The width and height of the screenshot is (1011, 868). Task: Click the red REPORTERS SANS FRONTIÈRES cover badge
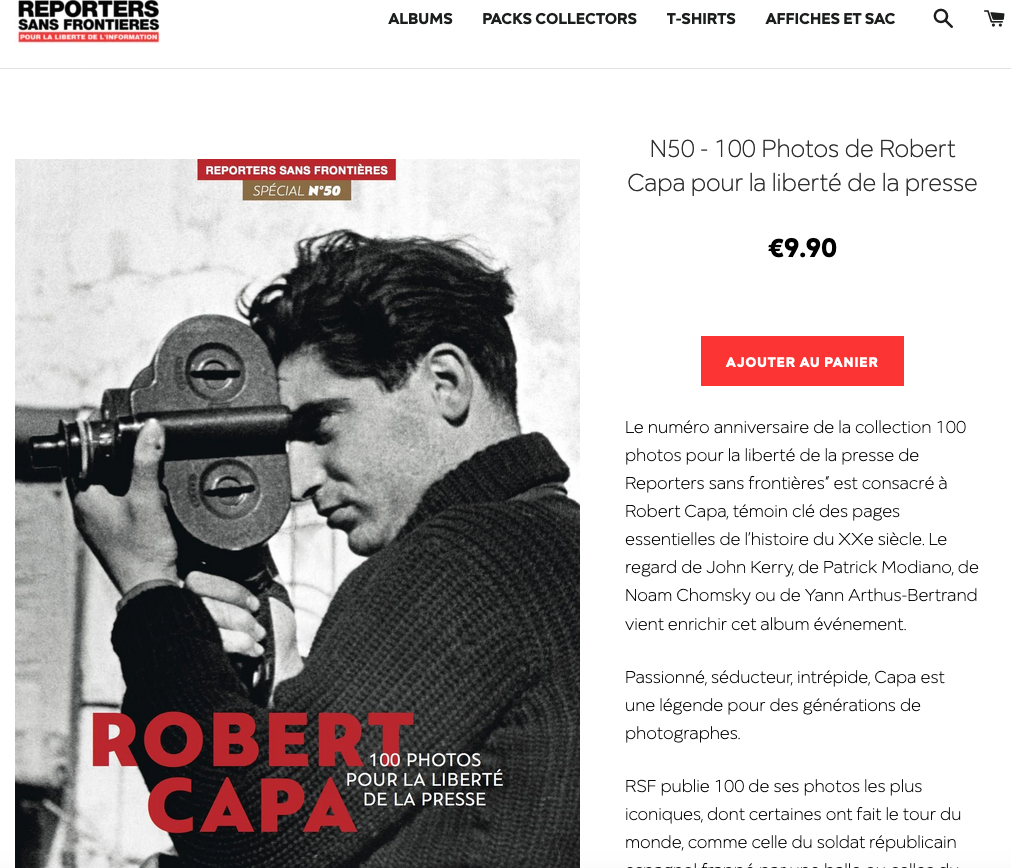[x=297, y=170]
